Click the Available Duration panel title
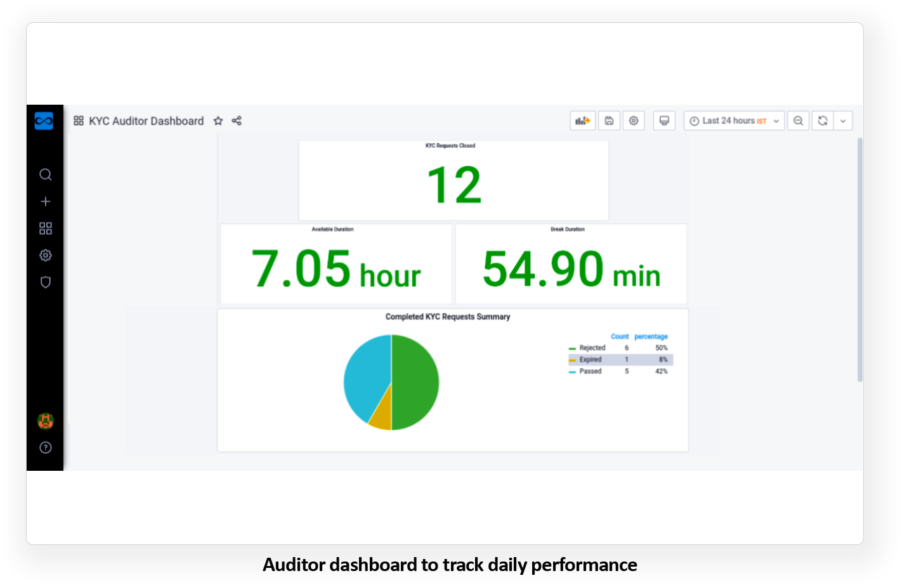This screenshot has height=585, width=900. (332, 229)
